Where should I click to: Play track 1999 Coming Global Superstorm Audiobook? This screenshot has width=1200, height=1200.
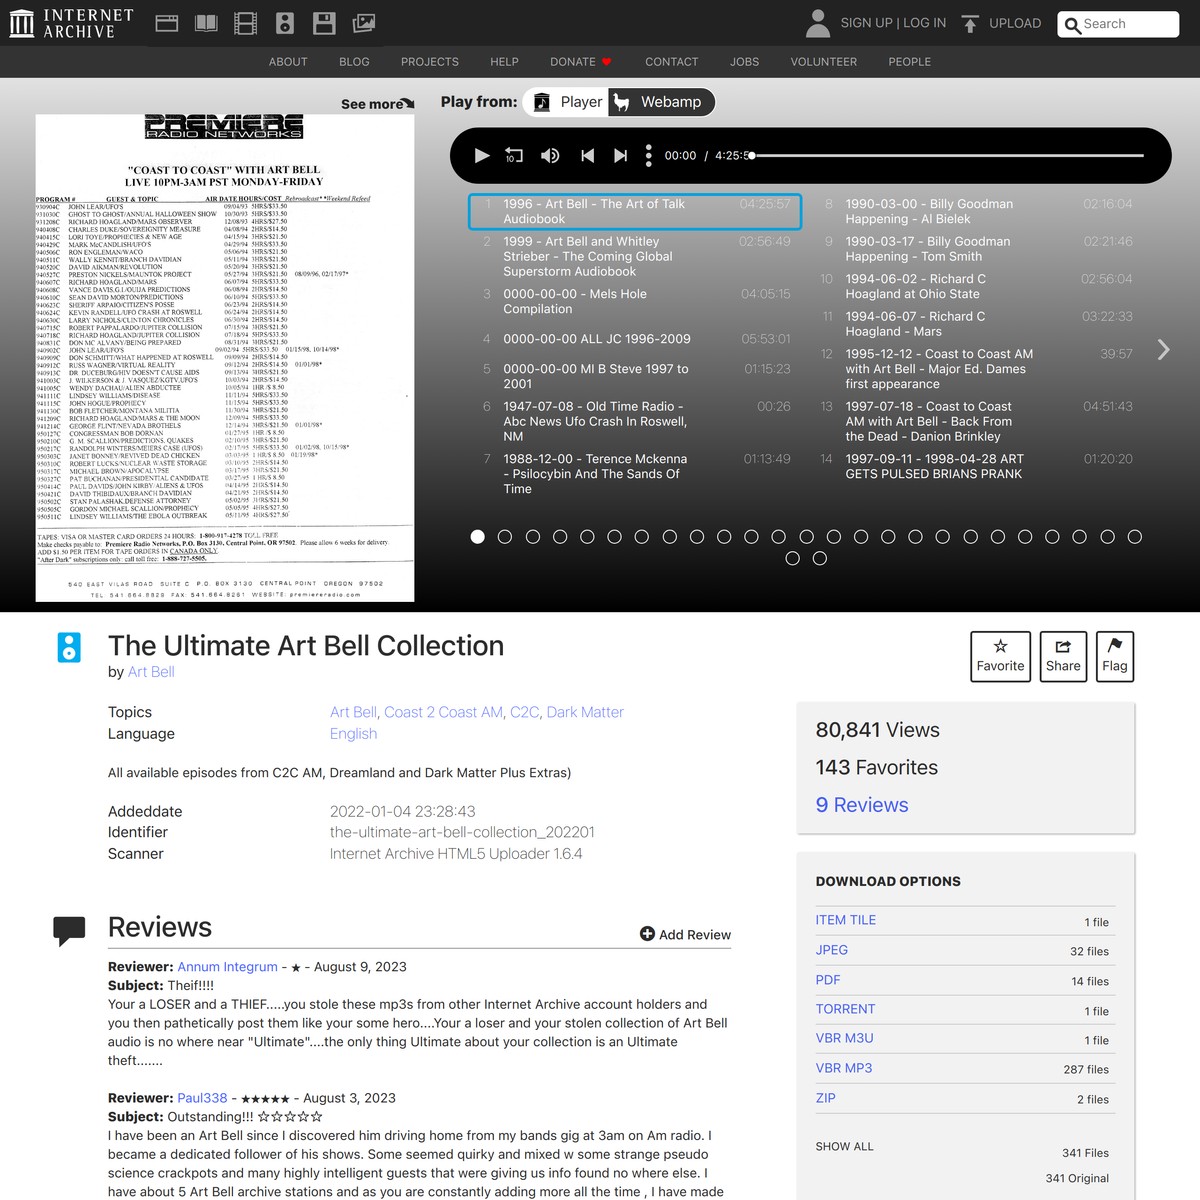[x=635, y=256]
